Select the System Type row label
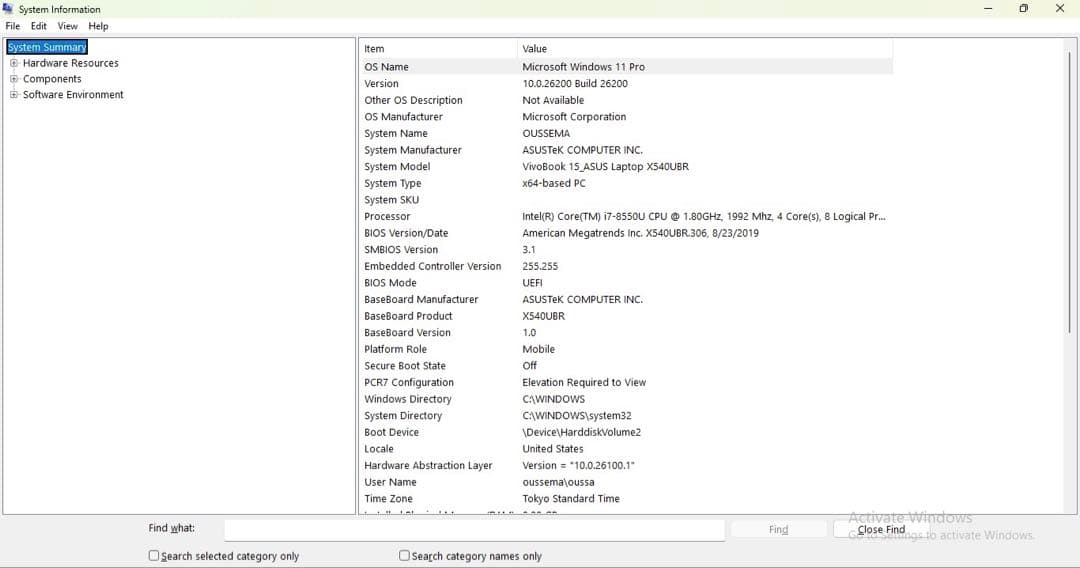 pyautogui.click(x=393, y=182)
